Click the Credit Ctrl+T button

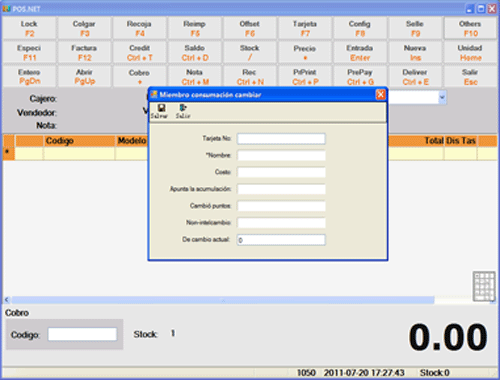point(139,53)
